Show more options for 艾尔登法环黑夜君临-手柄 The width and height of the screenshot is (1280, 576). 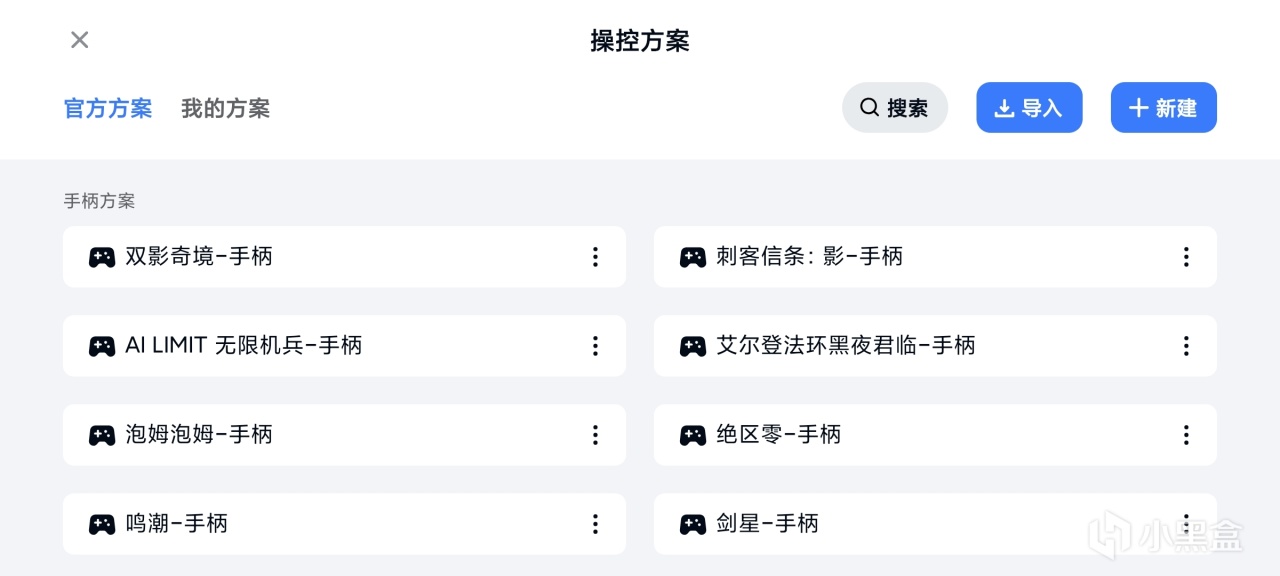pos(1186,346)
